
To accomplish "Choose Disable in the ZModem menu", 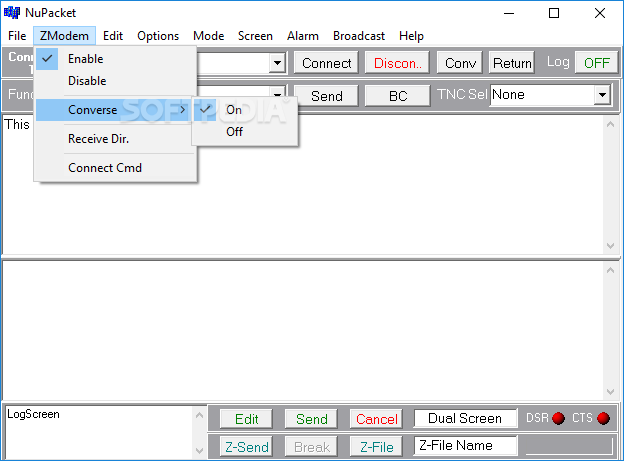I will [x=116, y=81].
